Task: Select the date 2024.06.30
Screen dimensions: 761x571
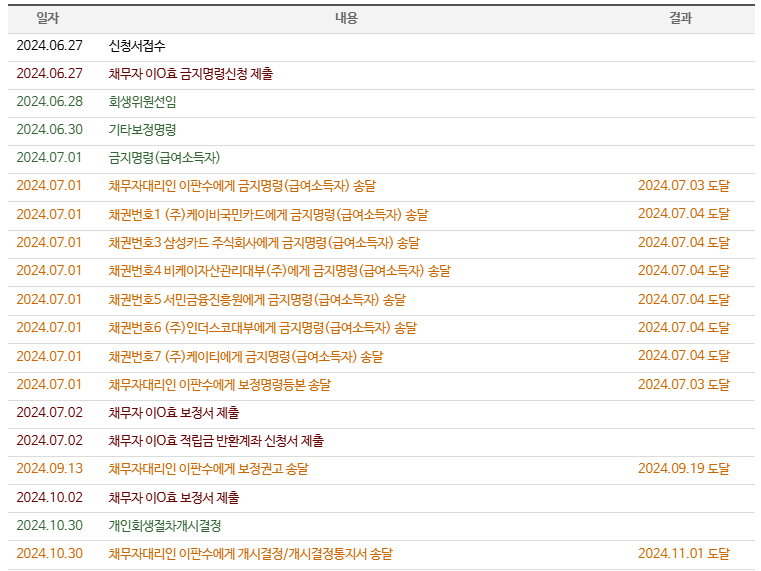Action: pyautogui.click(x=50, y=130)
